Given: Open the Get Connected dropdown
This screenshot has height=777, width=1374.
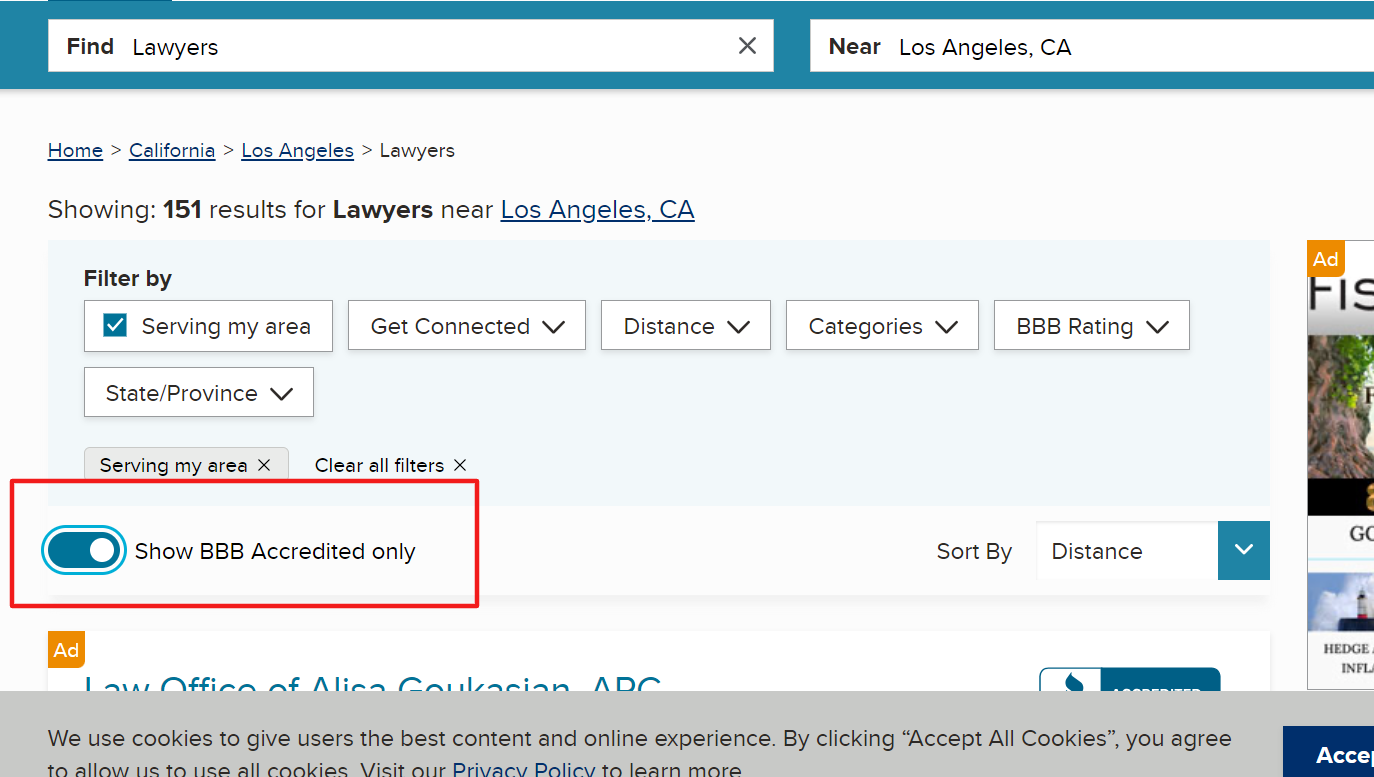Looking at the screenshot, I should tap(467, 326).
